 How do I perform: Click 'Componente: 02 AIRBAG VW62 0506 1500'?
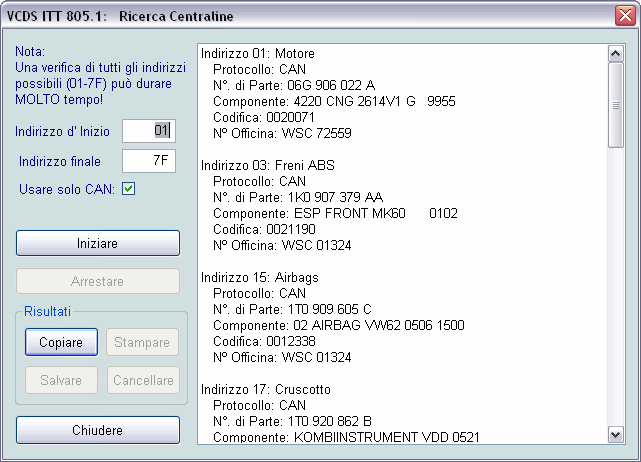tap(338, 325)
